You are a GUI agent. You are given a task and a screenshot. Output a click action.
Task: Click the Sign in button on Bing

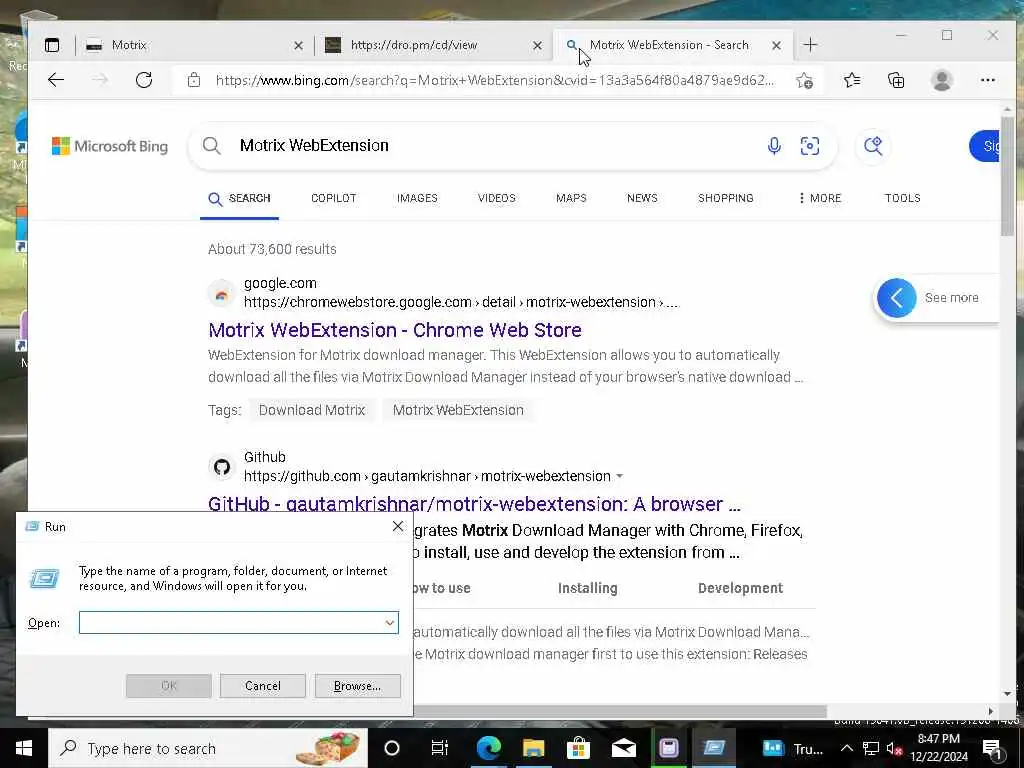click(x=984, y=146)
